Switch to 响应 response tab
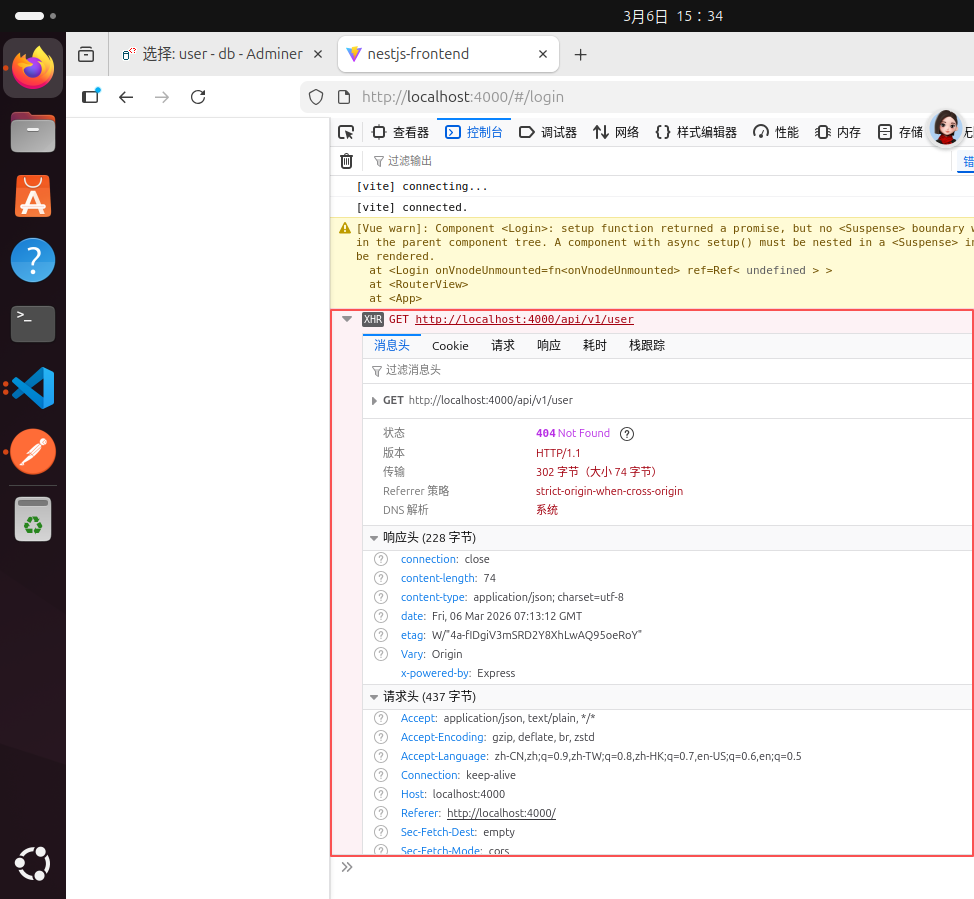Image resolution: width=974 pixels, height=899 pixels. pos(548,345)
